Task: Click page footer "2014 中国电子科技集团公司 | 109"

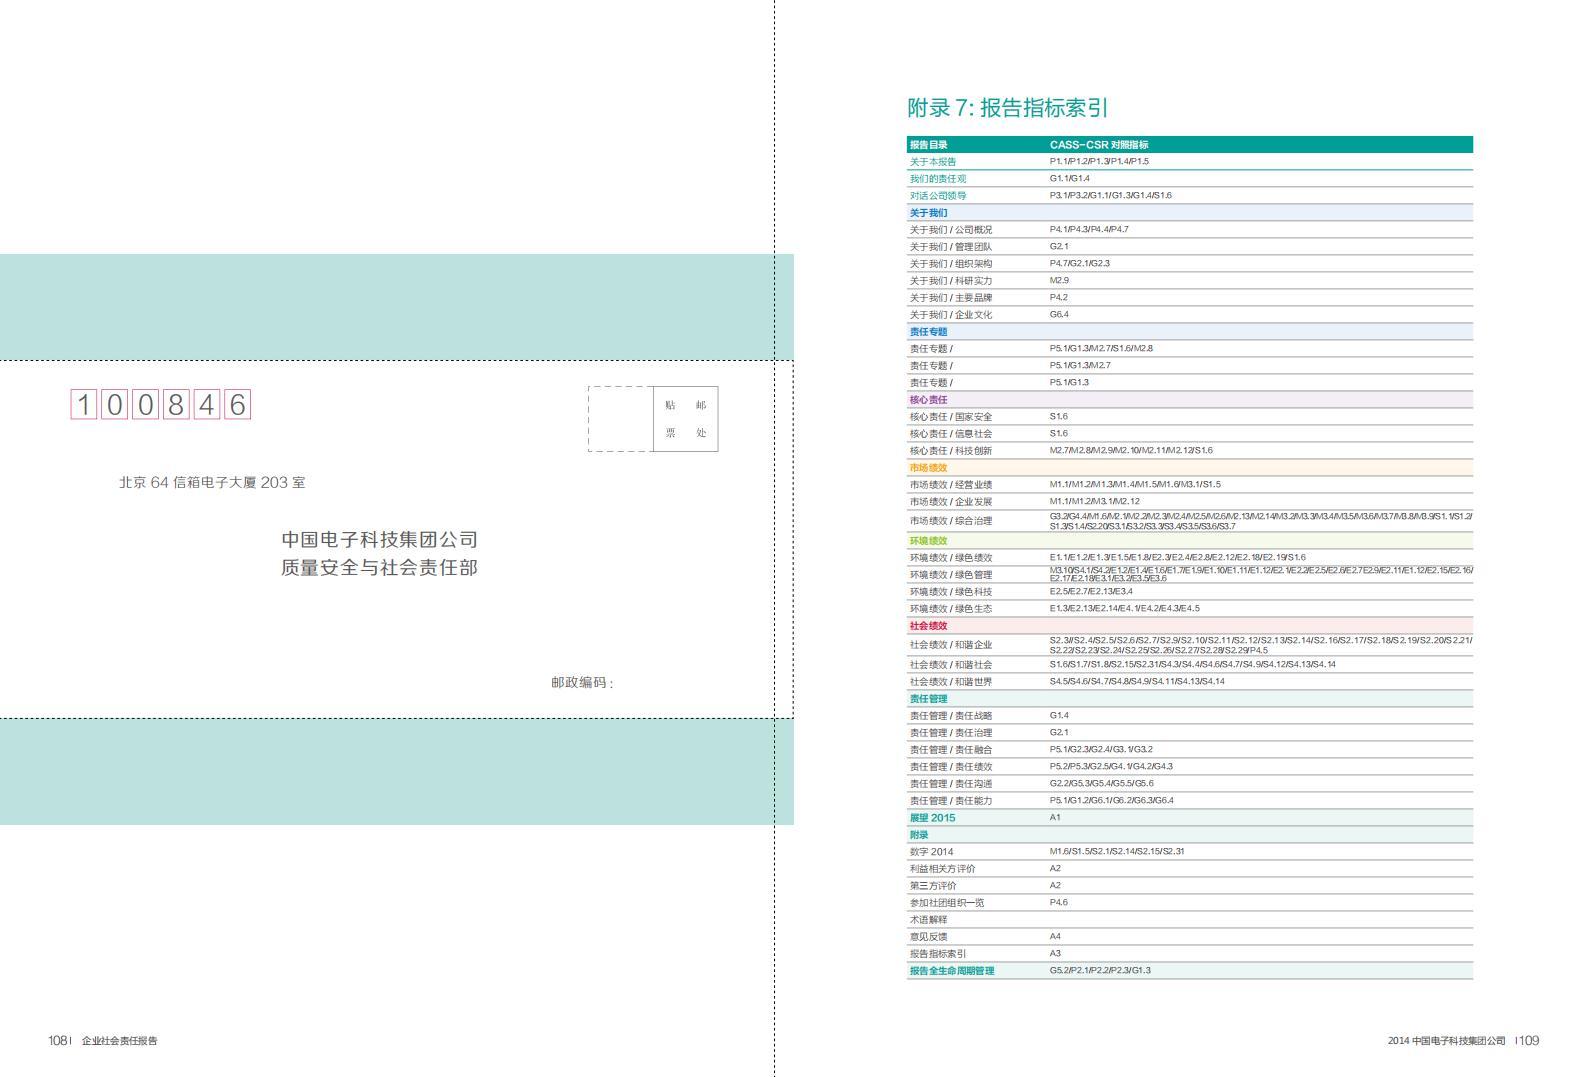Action: (1463, 1041)
